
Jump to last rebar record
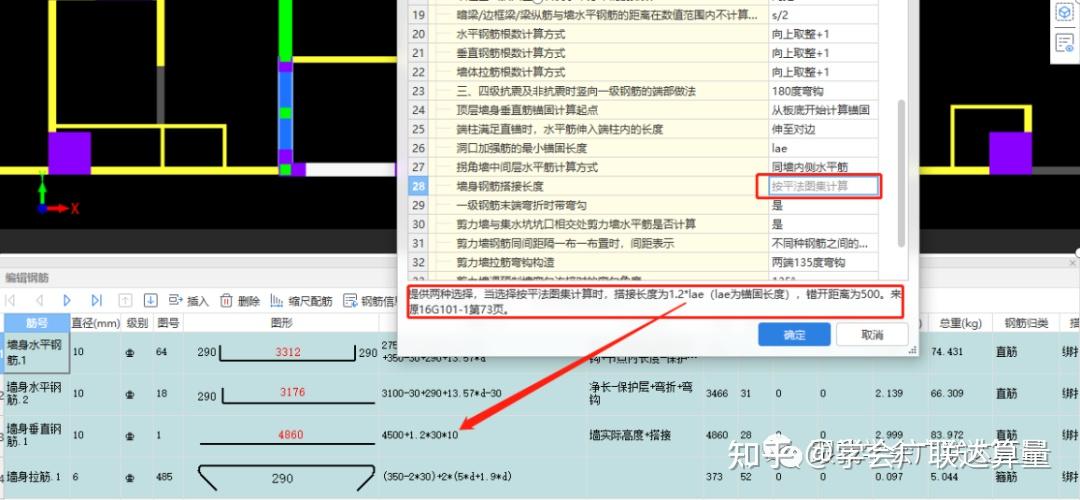(x=96, y=300)
